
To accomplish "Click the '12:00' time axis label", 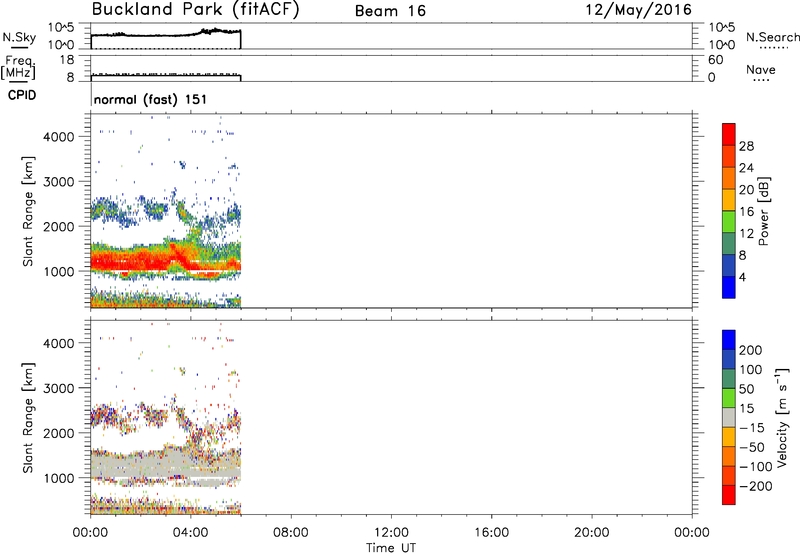I will pyautogui.click(x=391, y=533).
